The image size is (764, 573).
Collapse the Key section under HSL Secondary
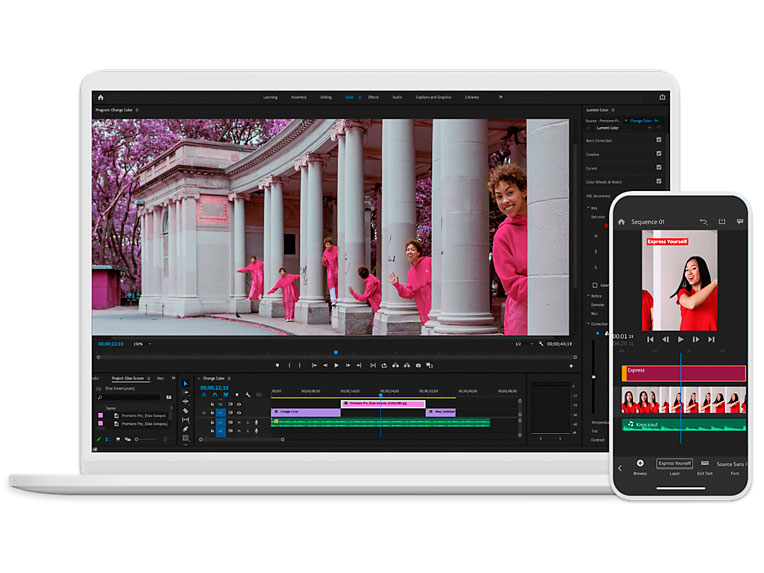[588, 208]
